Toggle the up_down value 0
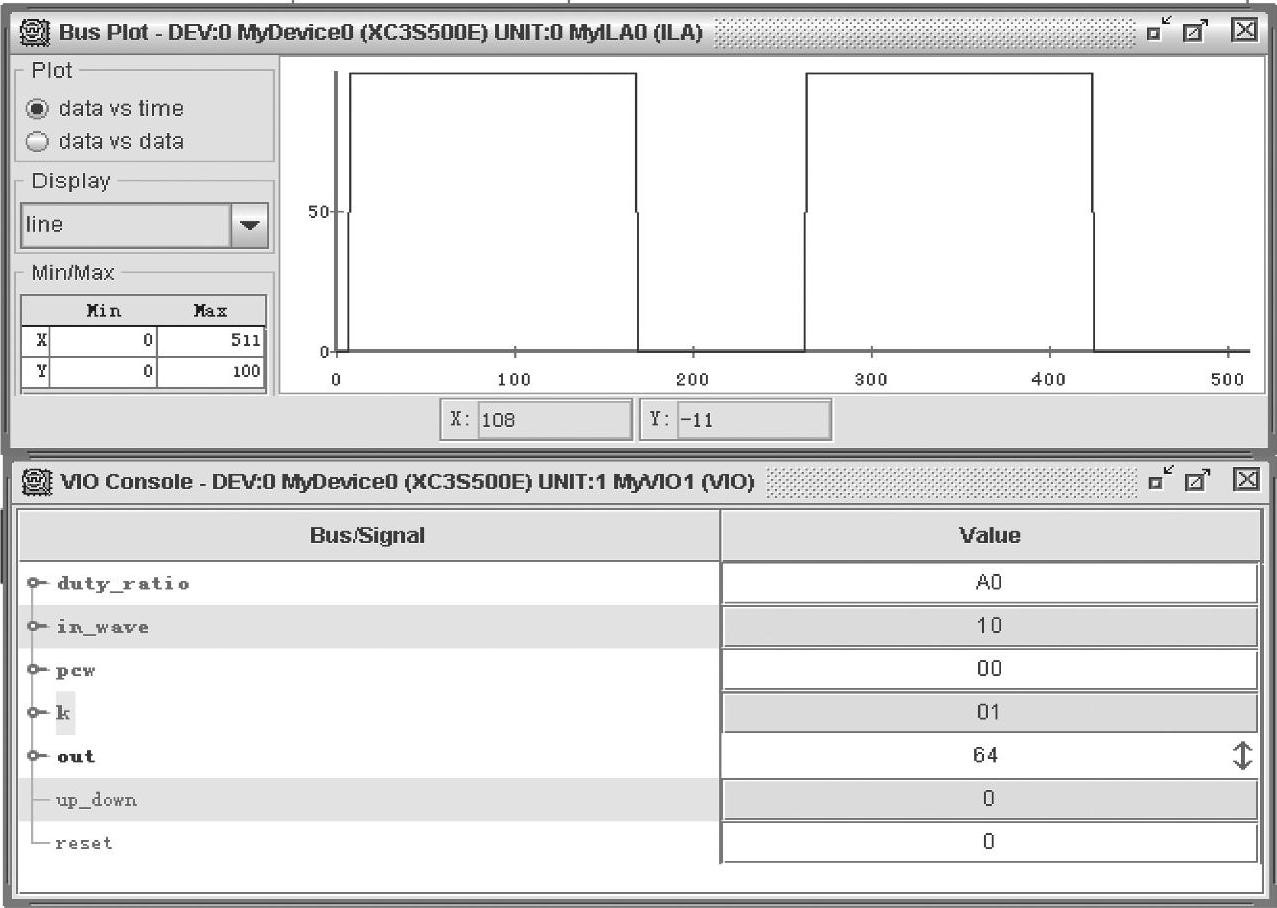1277x908 pixels. coord(989,799)
